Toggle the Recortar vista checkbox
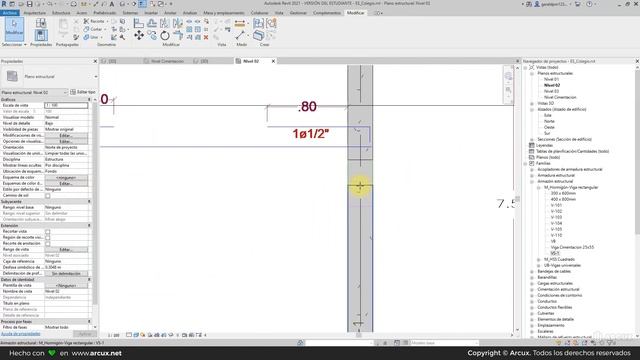640x360 pixels. [48, 231]
